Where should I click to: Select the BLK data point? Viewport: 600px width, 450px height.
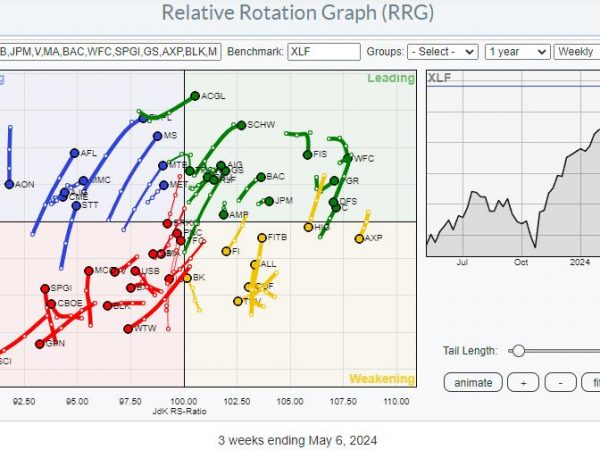tap(108, 306)
